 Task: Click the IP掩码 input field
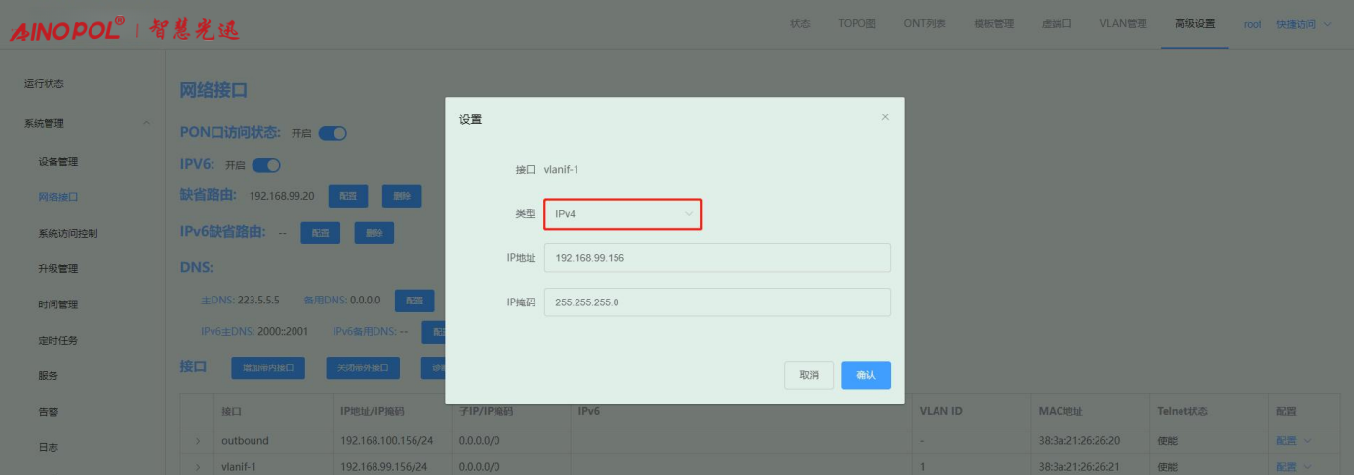(716, 302)
